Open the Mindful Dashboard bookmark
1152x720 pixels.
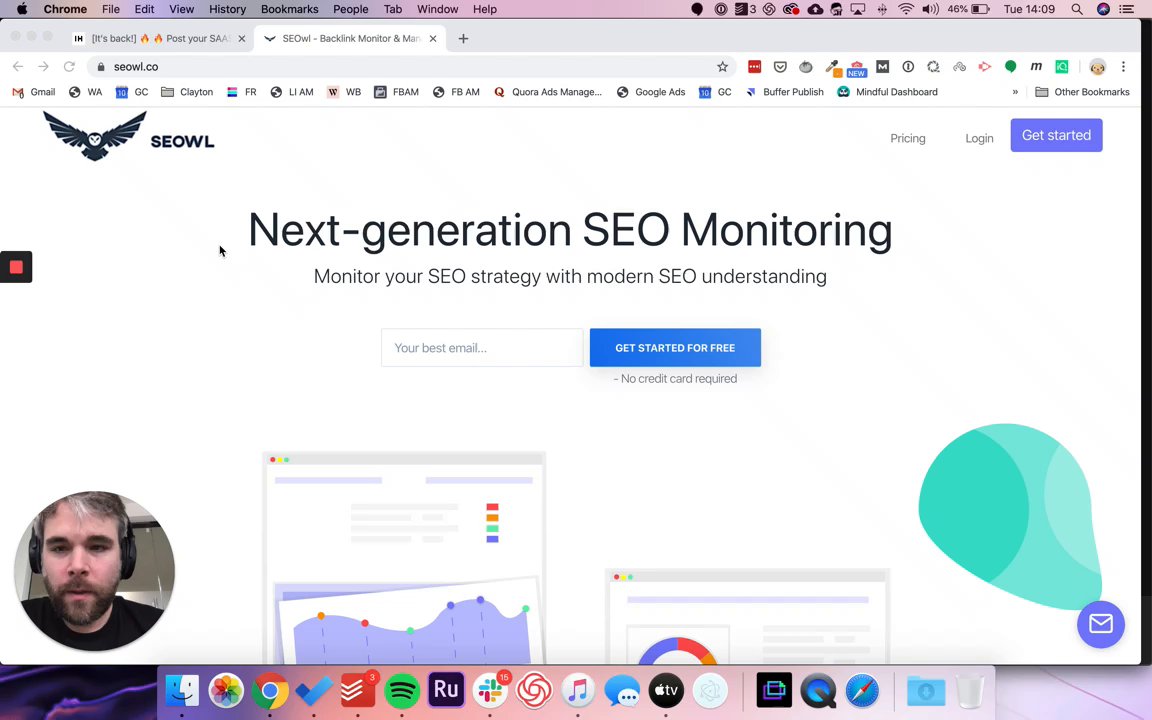click(x=888, y=92)
